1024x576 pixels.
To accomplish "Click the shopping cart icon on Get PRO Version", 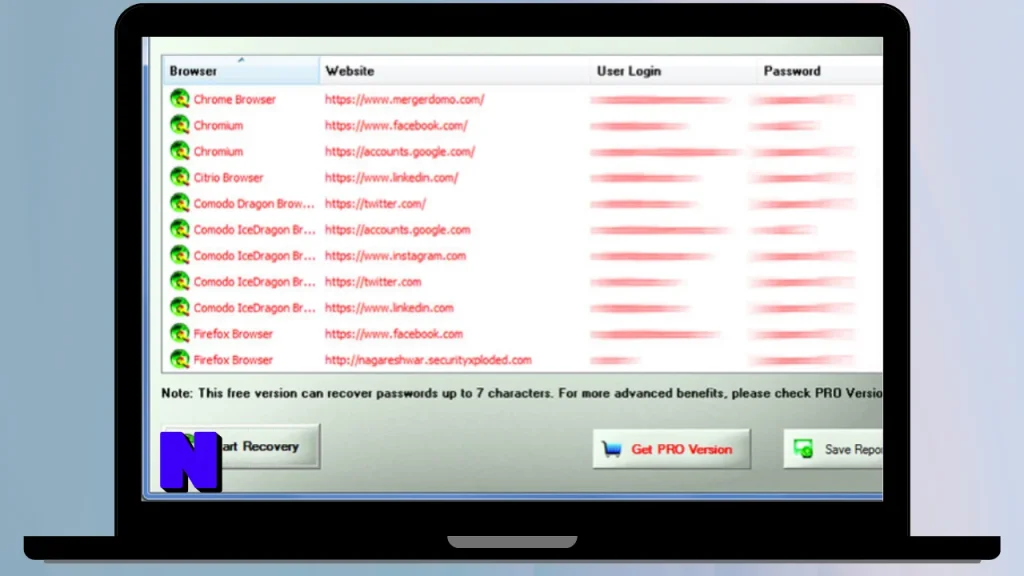I will 612,449.
